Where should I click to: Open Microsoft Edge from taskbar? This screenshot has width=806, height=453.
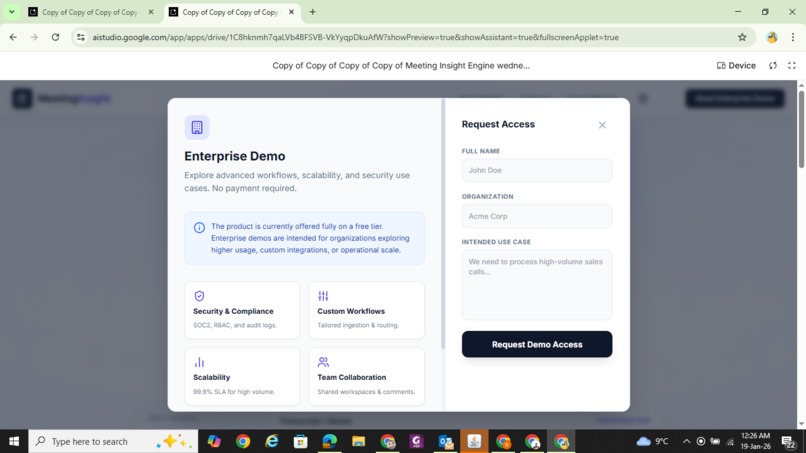point(329,441)
